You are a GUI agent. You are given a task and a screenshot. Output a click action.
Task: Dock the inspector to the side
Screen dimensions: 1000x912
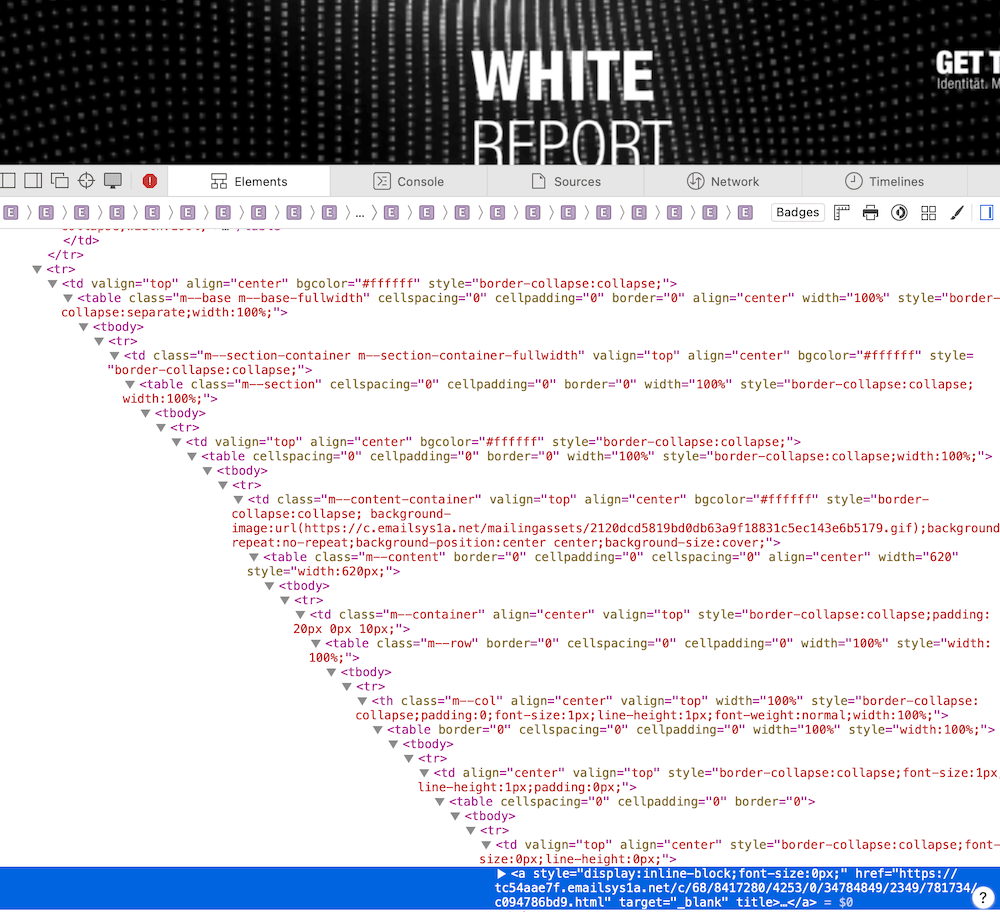[33, 181]
